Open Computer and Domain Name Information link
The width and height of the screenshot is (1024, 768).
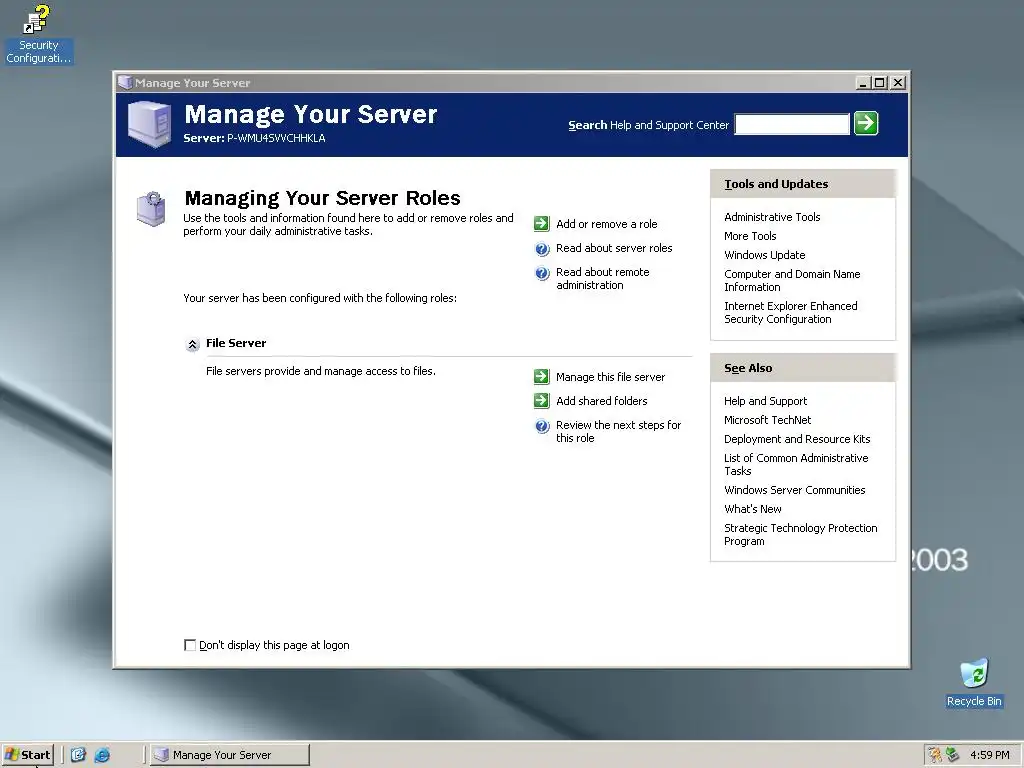tap(792, 280)
